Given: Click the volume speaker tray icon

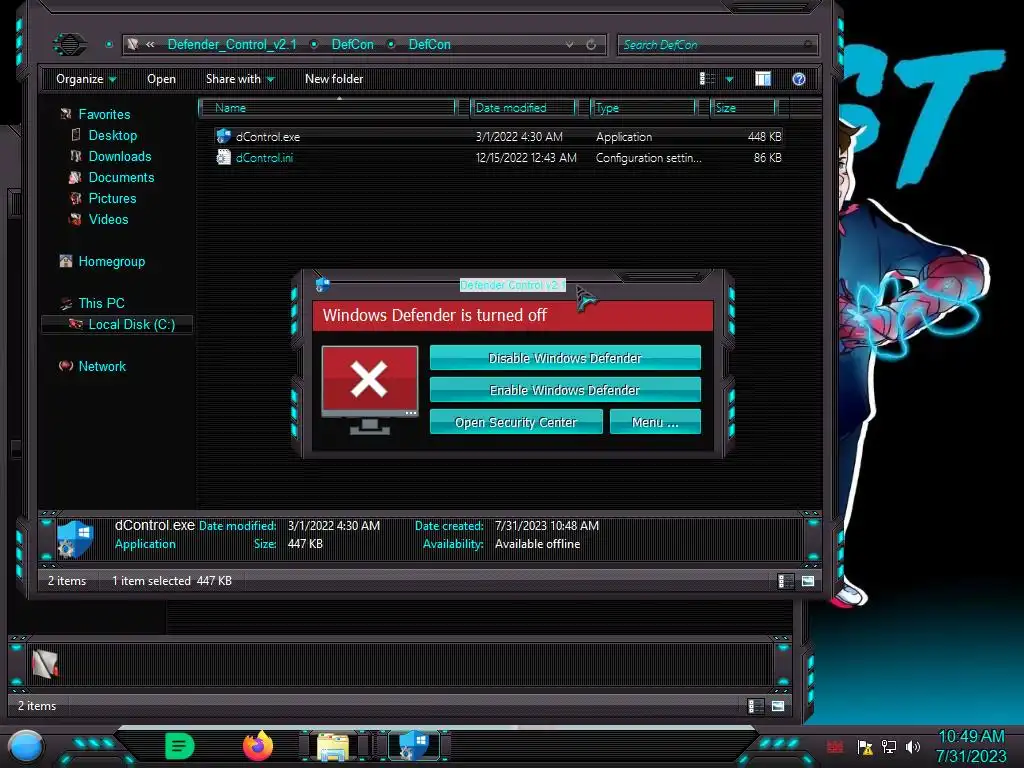Looking at the screenshot, I should pyautogui.click(x=913, y=746).
